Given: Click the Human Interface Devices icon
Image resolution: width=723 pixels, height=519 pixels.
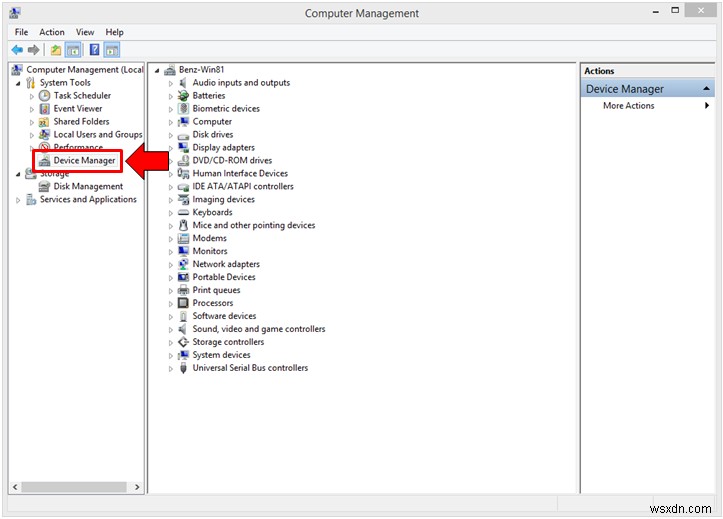Looking at the screenshot, I should coord(183,173).
